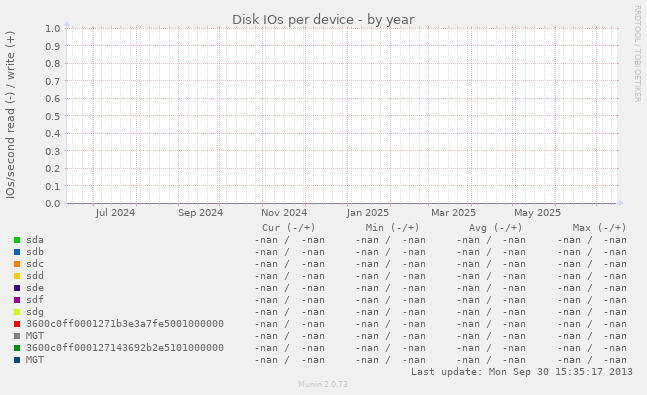
Task: Click the MGT label beside the gray swatch
Action: tap(35, 336)
